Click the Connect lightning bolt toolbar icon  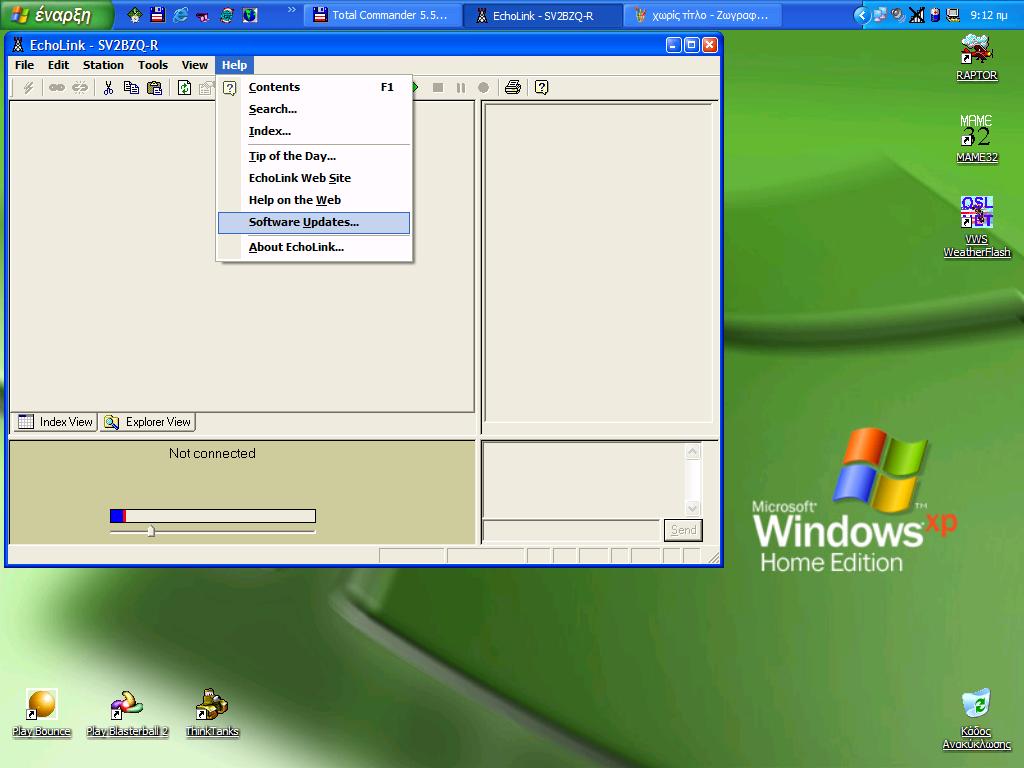click(x=28, y=88)
